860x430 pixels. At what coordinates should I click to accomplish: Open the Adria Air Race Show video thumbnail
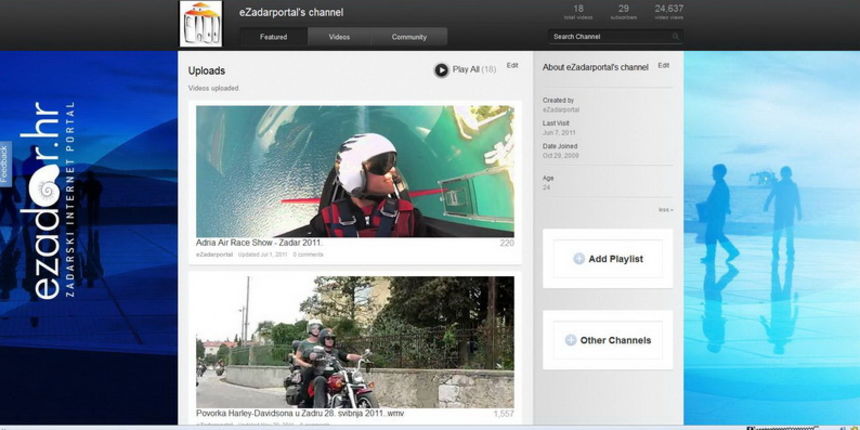(355, 171)
